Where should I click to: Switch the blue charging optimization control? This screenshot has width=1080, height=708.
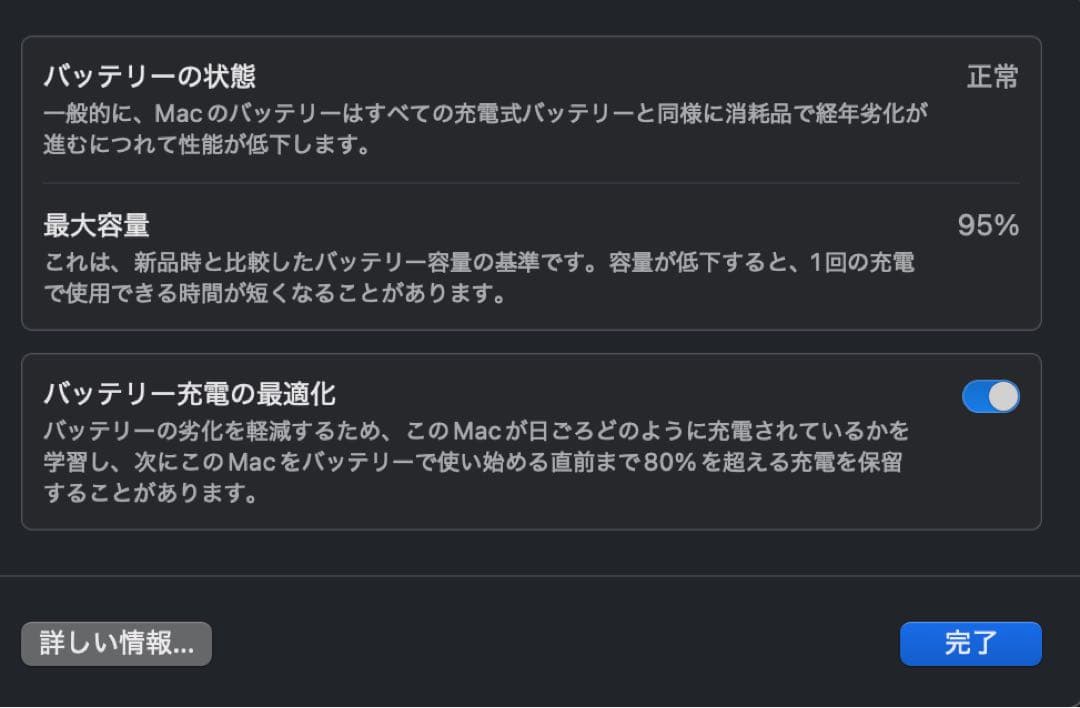click(x=990, y=396)
